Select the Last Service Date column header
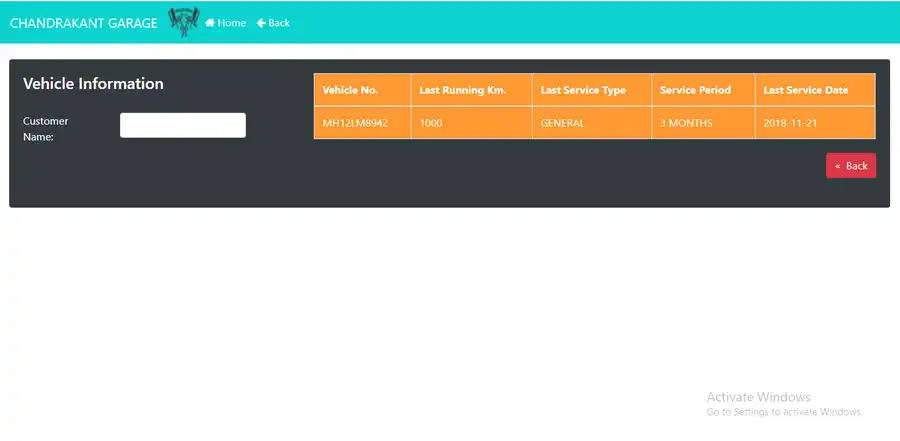This screenshot has width=900, height=441. coord(805,90)
